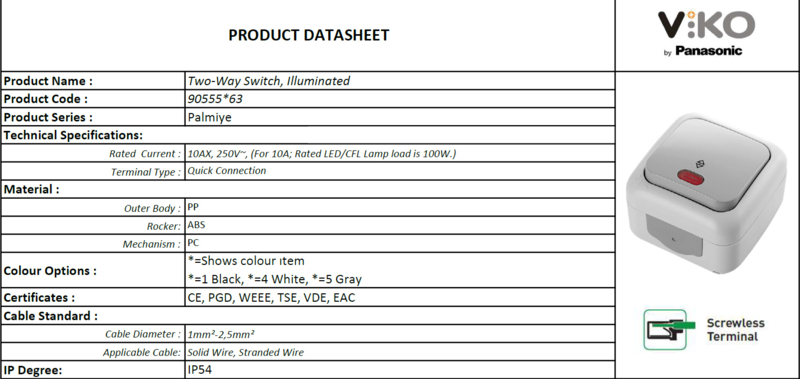Click the Solid Wire, Stranded Wire cell
Image resolution: width=800 pixels, height=379 pixels.
pyautogui.click(x=399, y=352)
